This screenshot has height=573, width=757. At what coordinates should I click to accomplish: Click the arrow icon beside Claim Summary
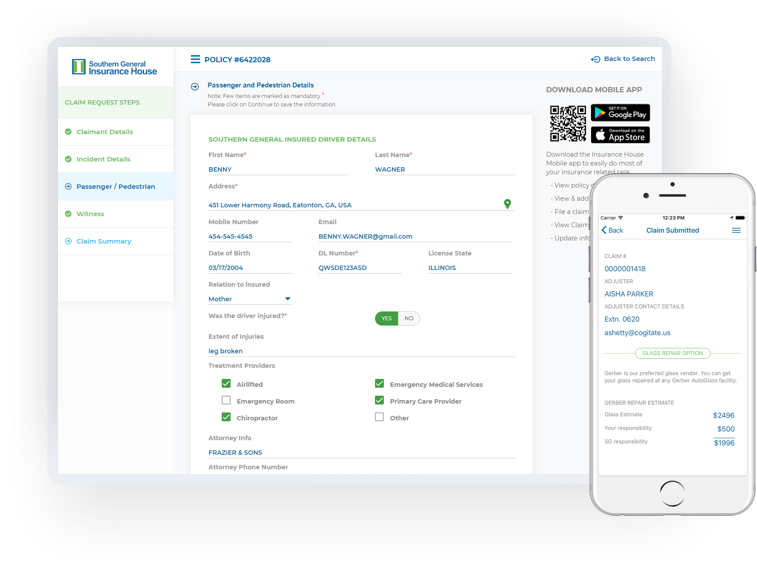coord(68,241)
